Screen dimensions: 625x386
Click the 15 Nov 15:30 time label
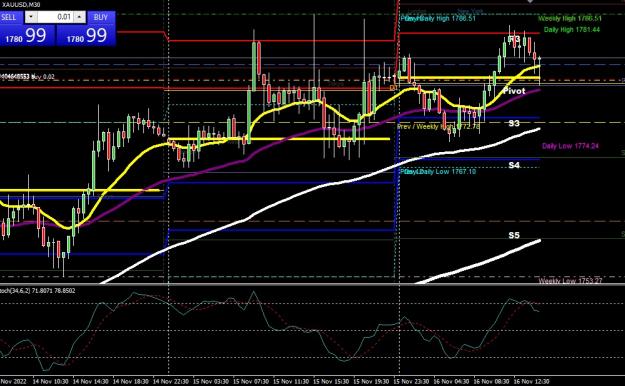click(x=332, y=381)
